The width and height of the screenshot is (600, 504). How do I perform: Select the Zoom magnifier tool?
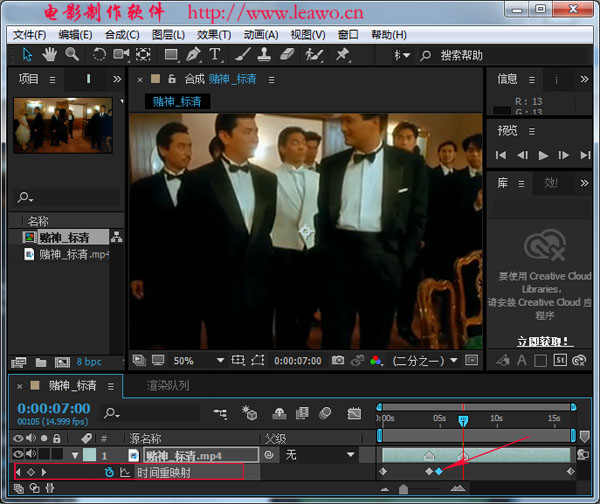pyautogui.click(x=72, y=54)
